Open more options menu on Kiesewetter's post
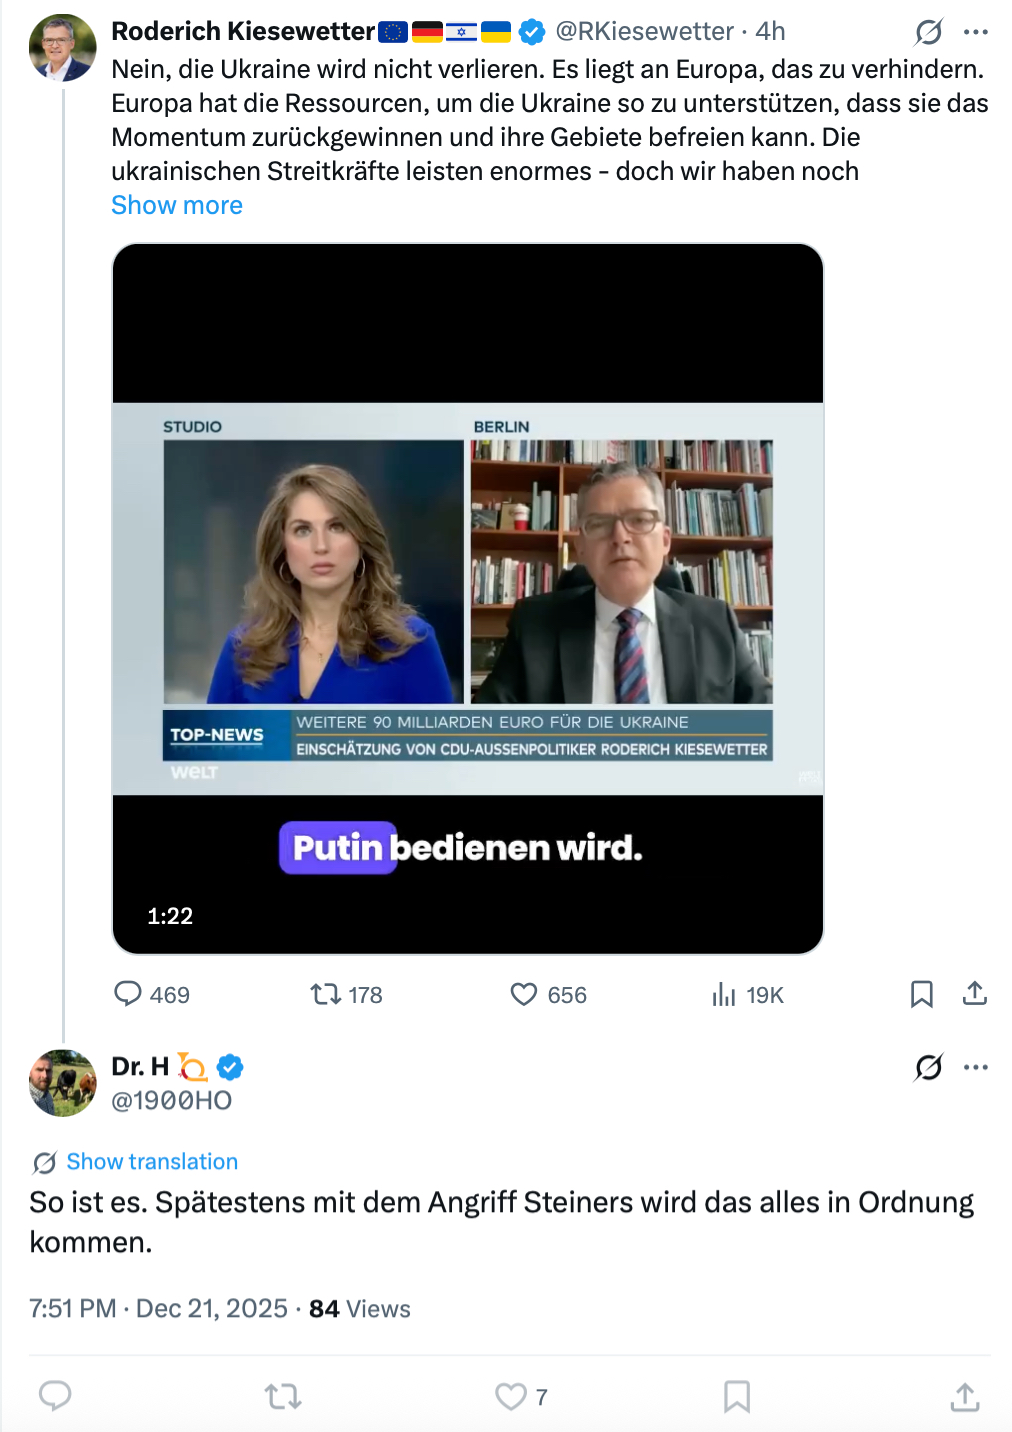1012x1432 pixels. [976, 32]
